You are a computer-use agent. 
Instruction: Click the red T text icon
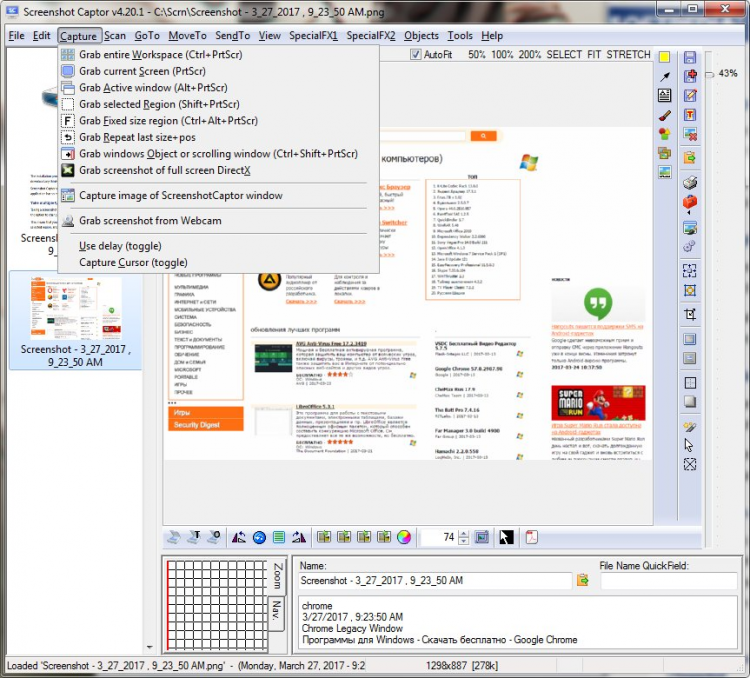690,114
